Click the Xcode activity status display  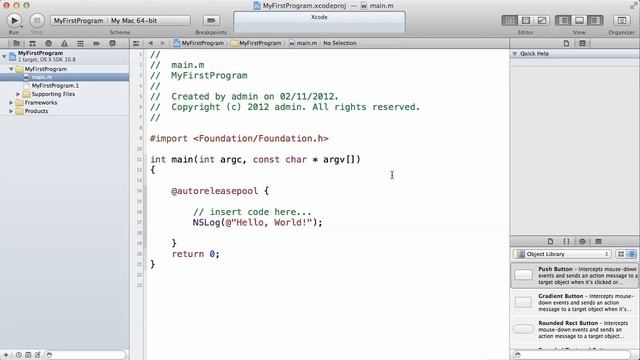(x=319, y=22)
